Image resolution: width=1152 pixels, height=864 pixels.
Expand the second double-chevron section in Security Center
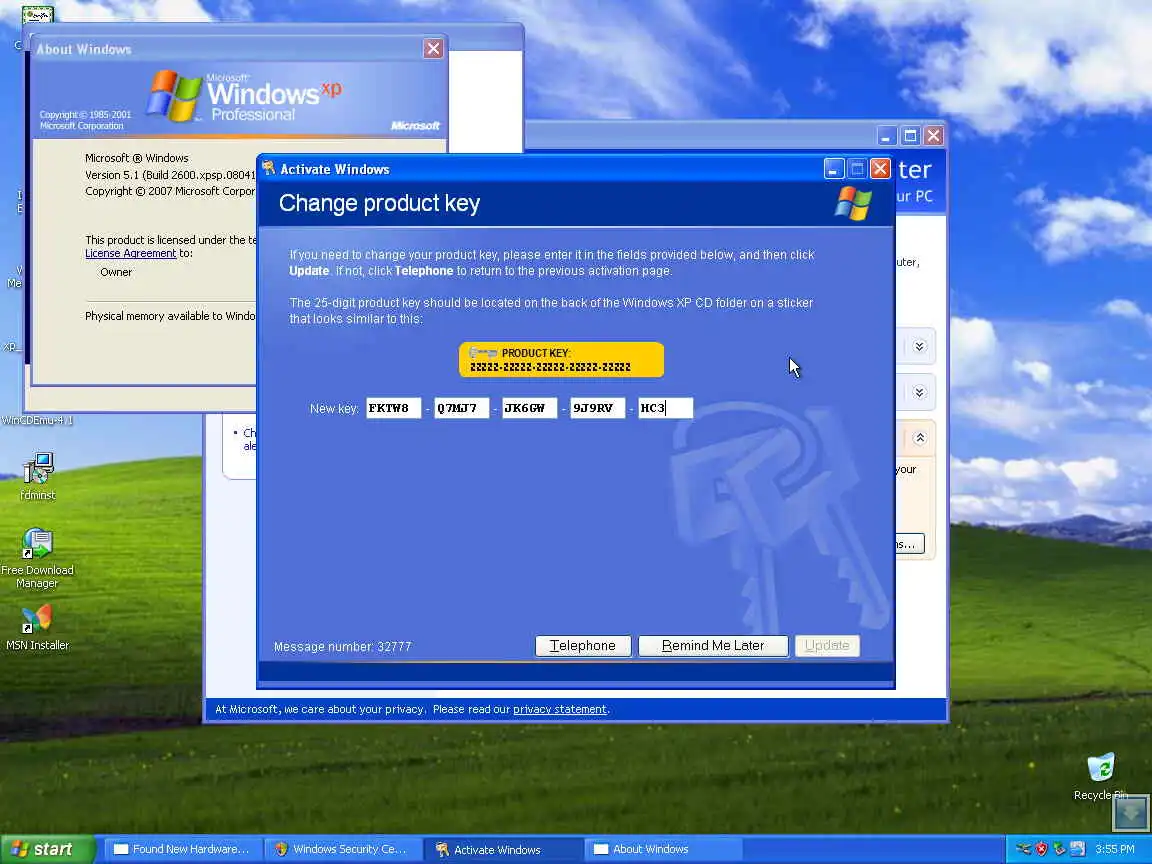tap(919, 392)
